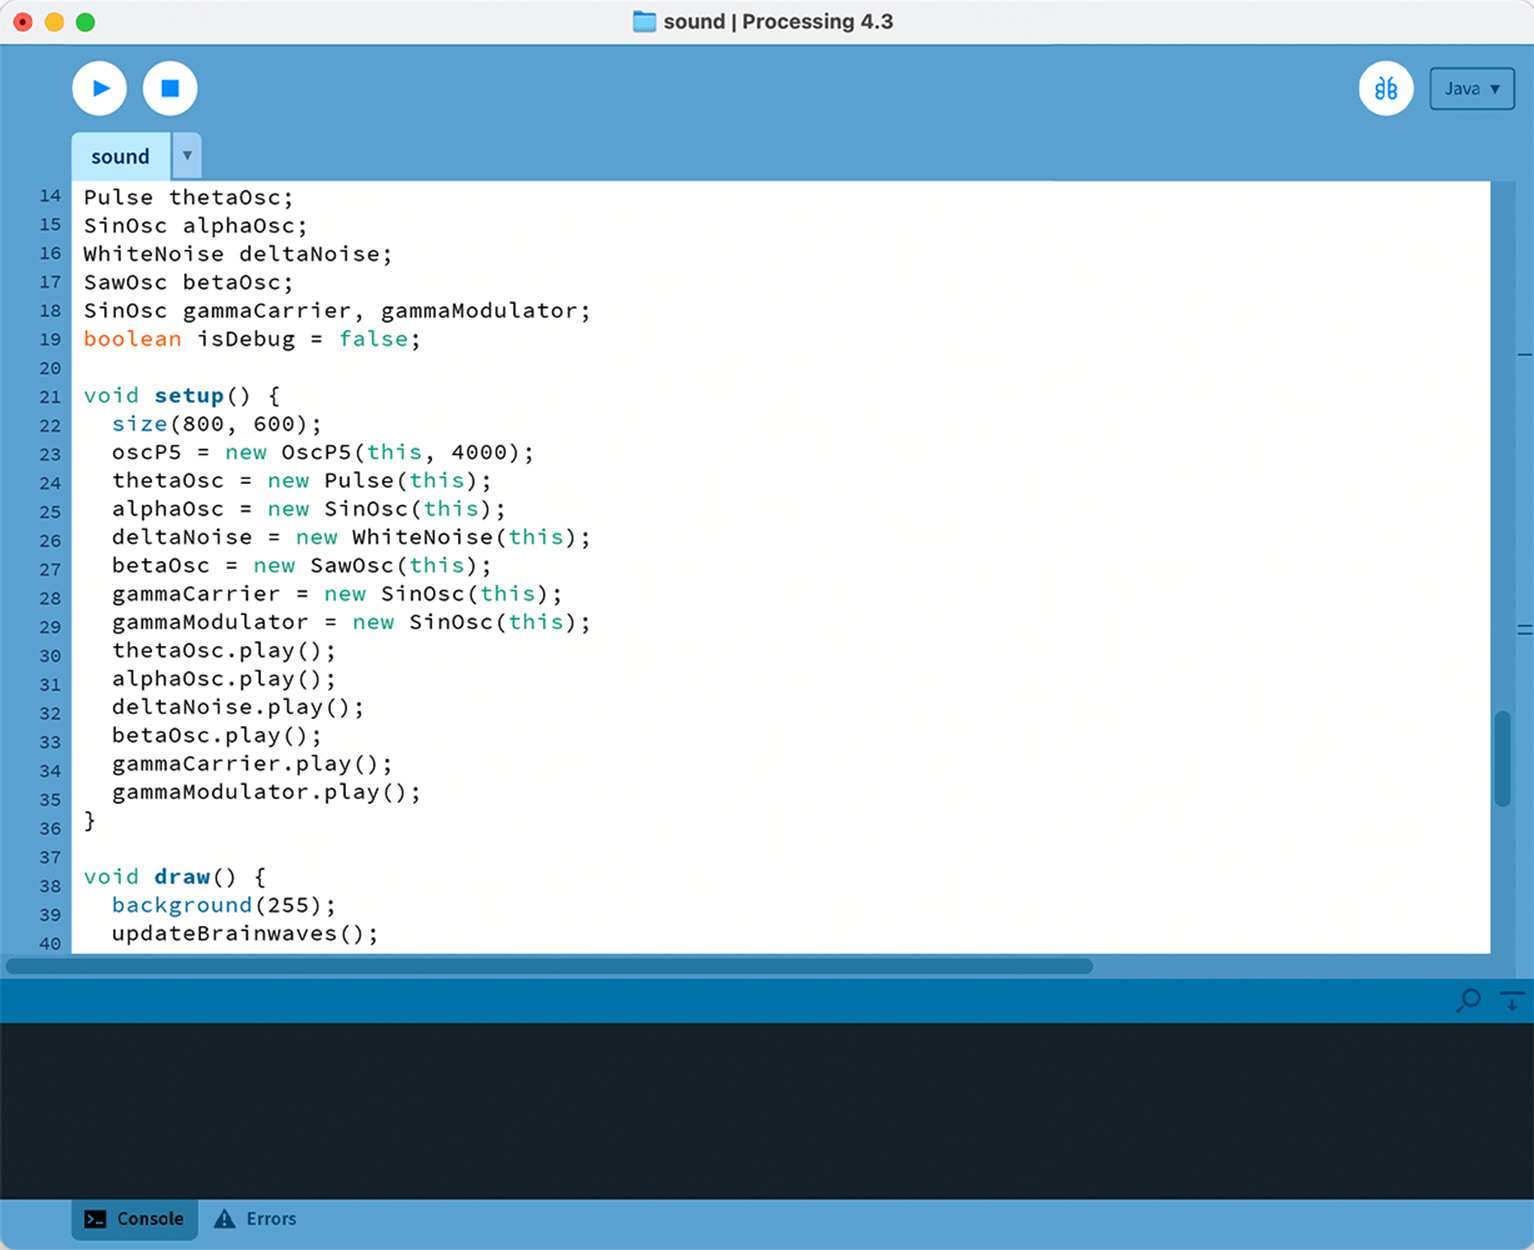Stop the running sketch
This screenshot has height=1250, width=1534.
(170, 89)
